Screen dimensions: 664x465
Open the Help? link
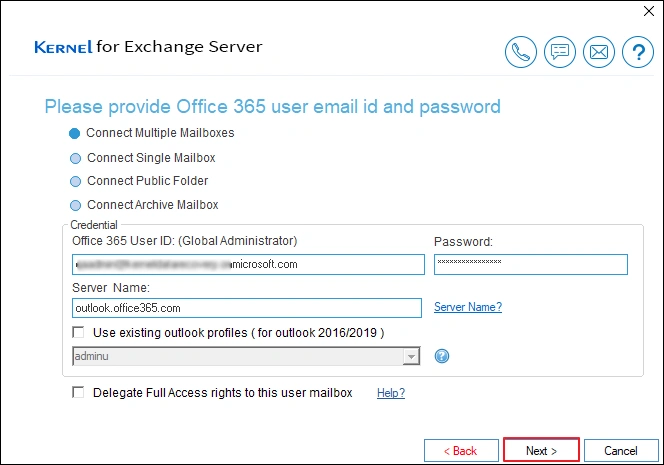pos(391,393)
